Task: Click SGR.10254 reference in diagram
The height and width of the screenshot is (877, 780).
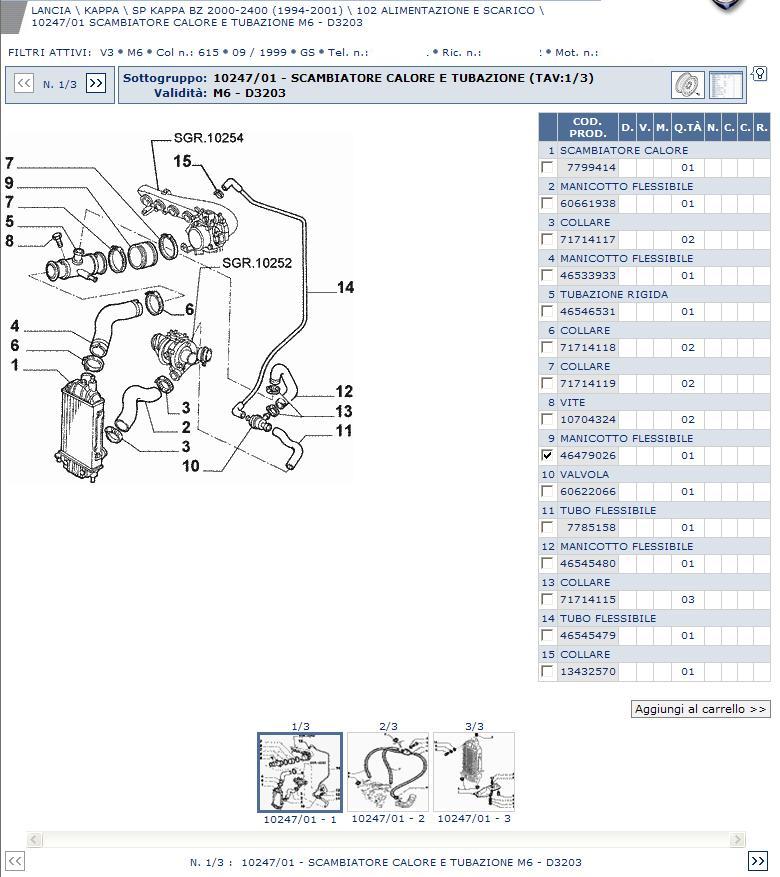Action: click(209, 138)
